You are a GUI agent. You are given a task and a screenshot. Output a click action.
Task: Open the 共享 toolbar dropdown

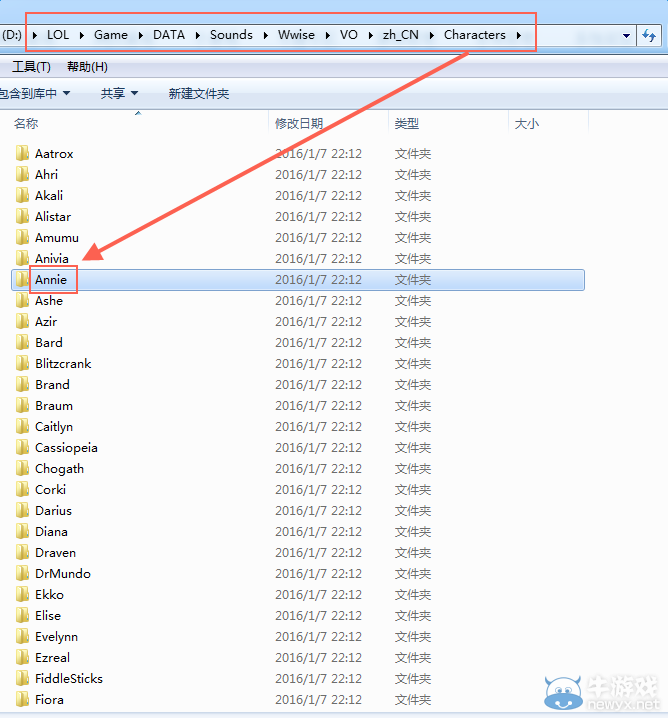pyautogui.click(x=119, y=93)
